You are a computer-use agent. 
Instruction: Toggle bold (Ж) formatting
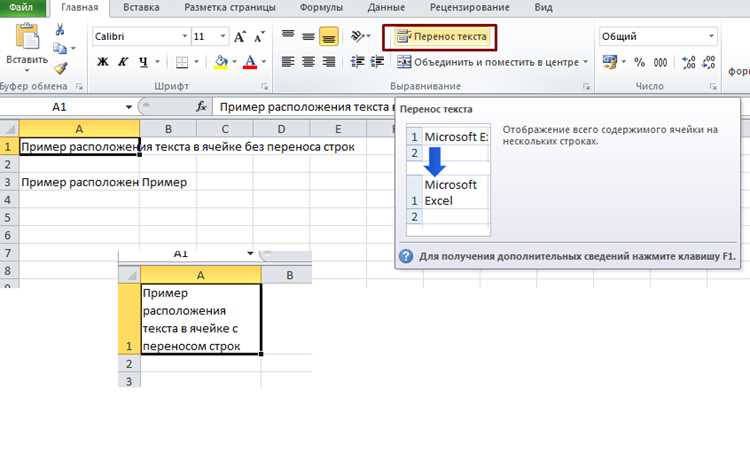103,62
